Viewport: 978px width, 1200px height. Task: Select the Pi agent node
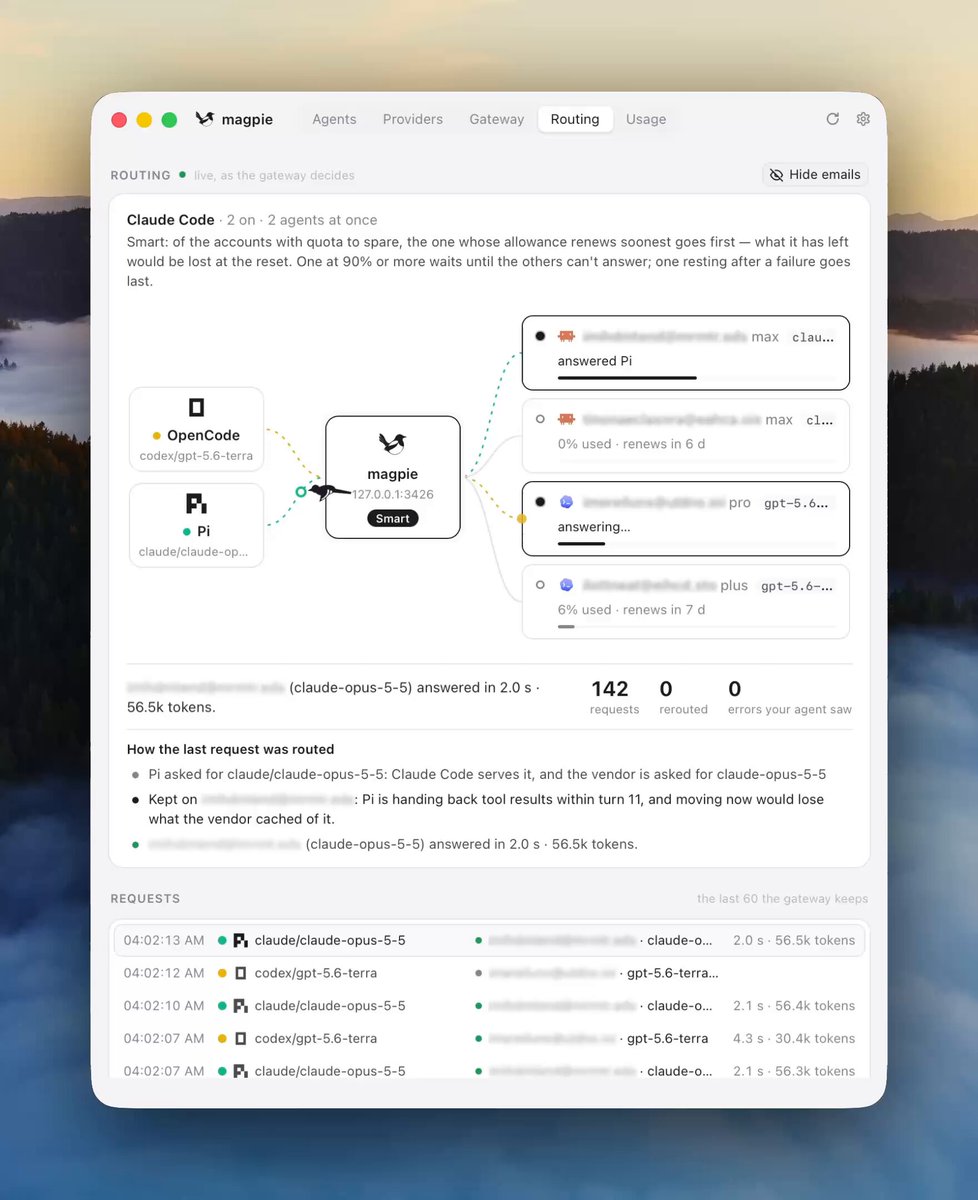(196, 525)
